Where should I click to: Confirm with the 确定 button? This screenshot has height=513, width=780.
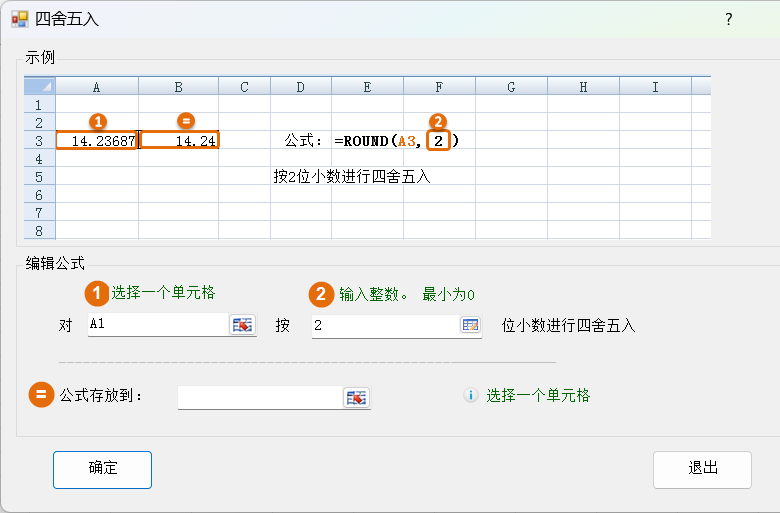103,469
